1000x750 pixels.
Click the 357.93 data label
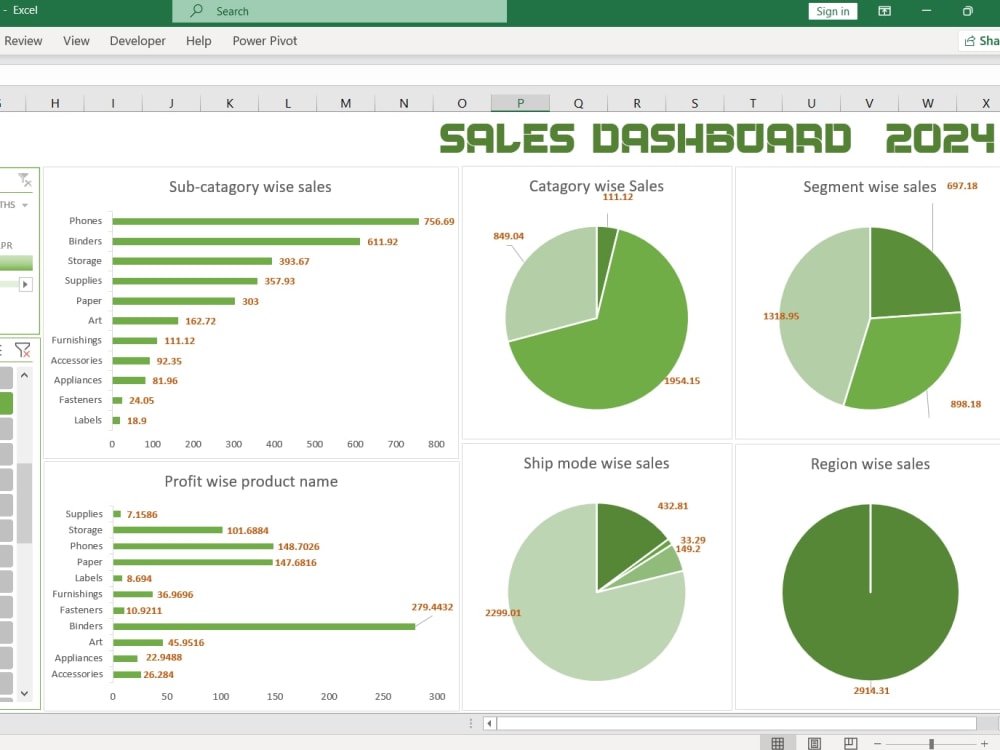tap(279, 281)
